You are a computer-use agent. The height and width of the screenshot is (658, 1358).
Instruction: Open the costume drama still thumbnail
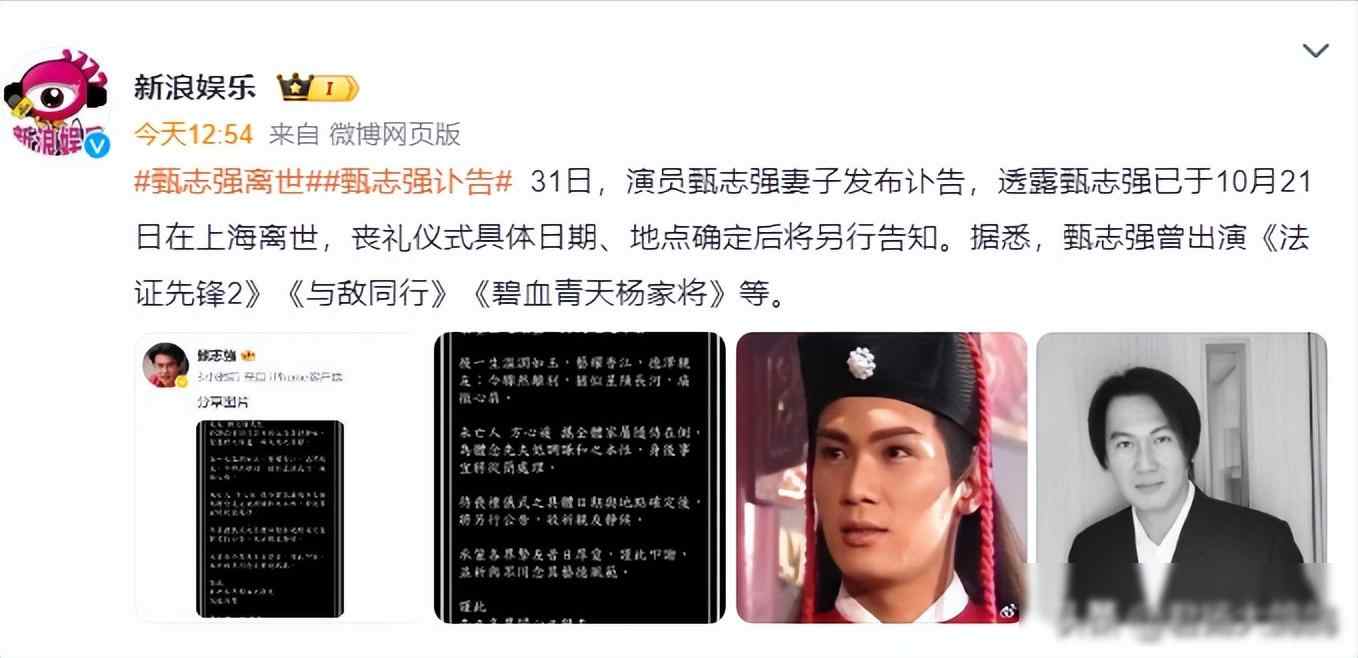[x=881, y=478]
